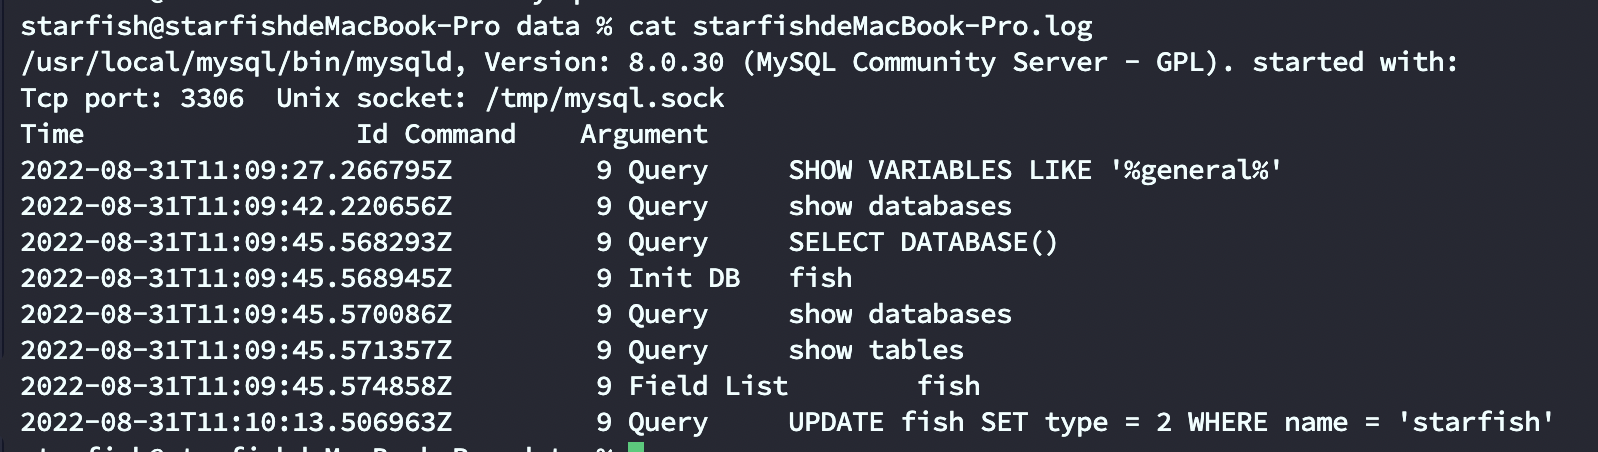Click the Init DB command entry

[x=684, y=278]
